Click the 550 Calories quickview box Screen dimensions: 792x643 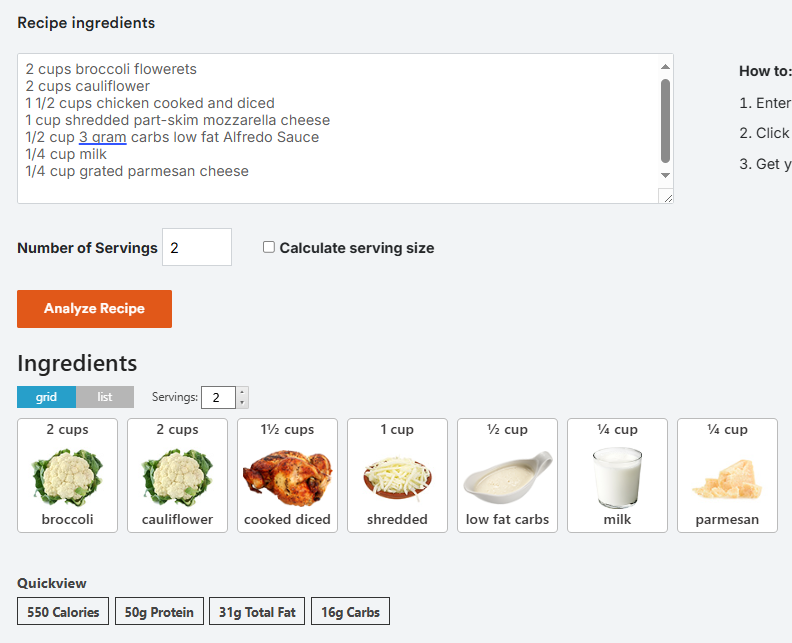tap(63, 611)
